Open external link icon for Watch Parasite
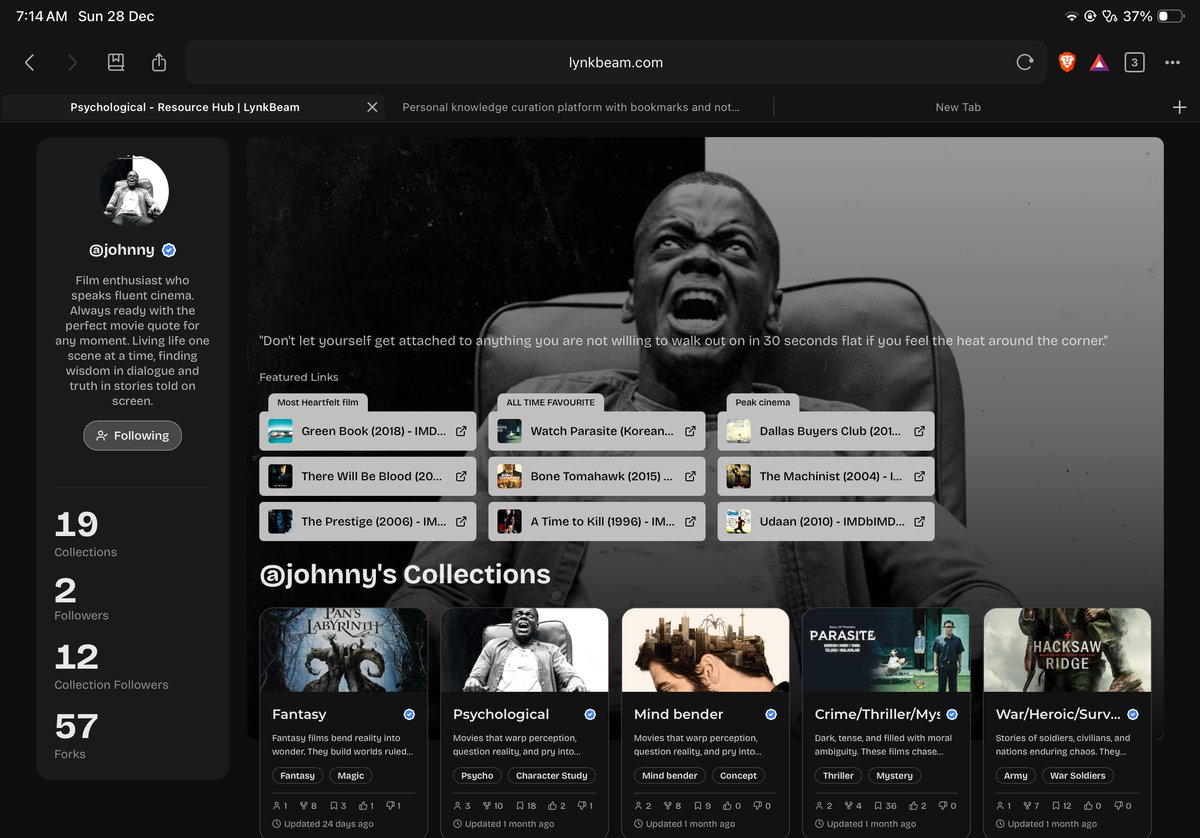The image size is (1200, 838). coord(690,431)
